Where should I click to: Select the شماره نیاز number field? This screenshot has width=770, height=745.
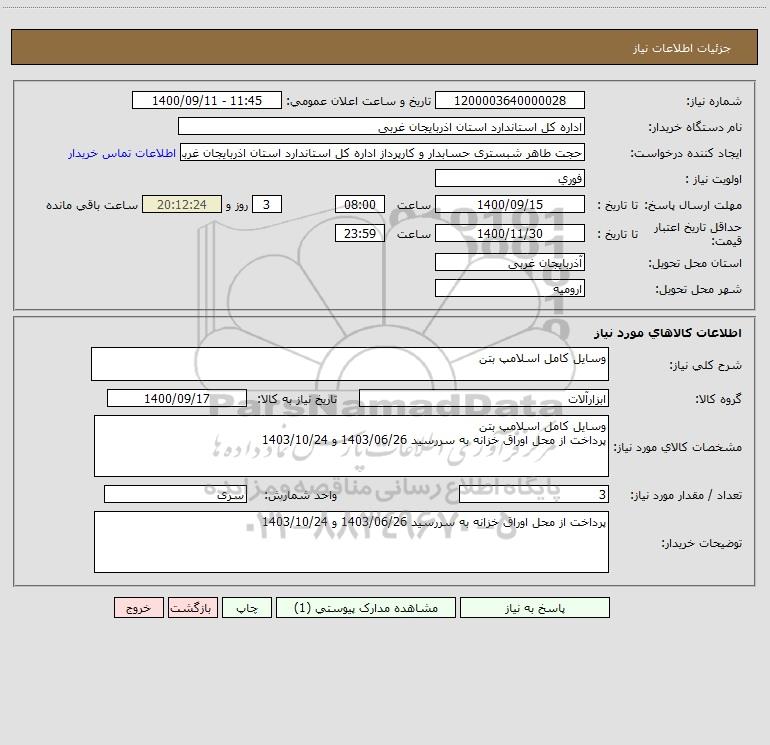point(510,101)
